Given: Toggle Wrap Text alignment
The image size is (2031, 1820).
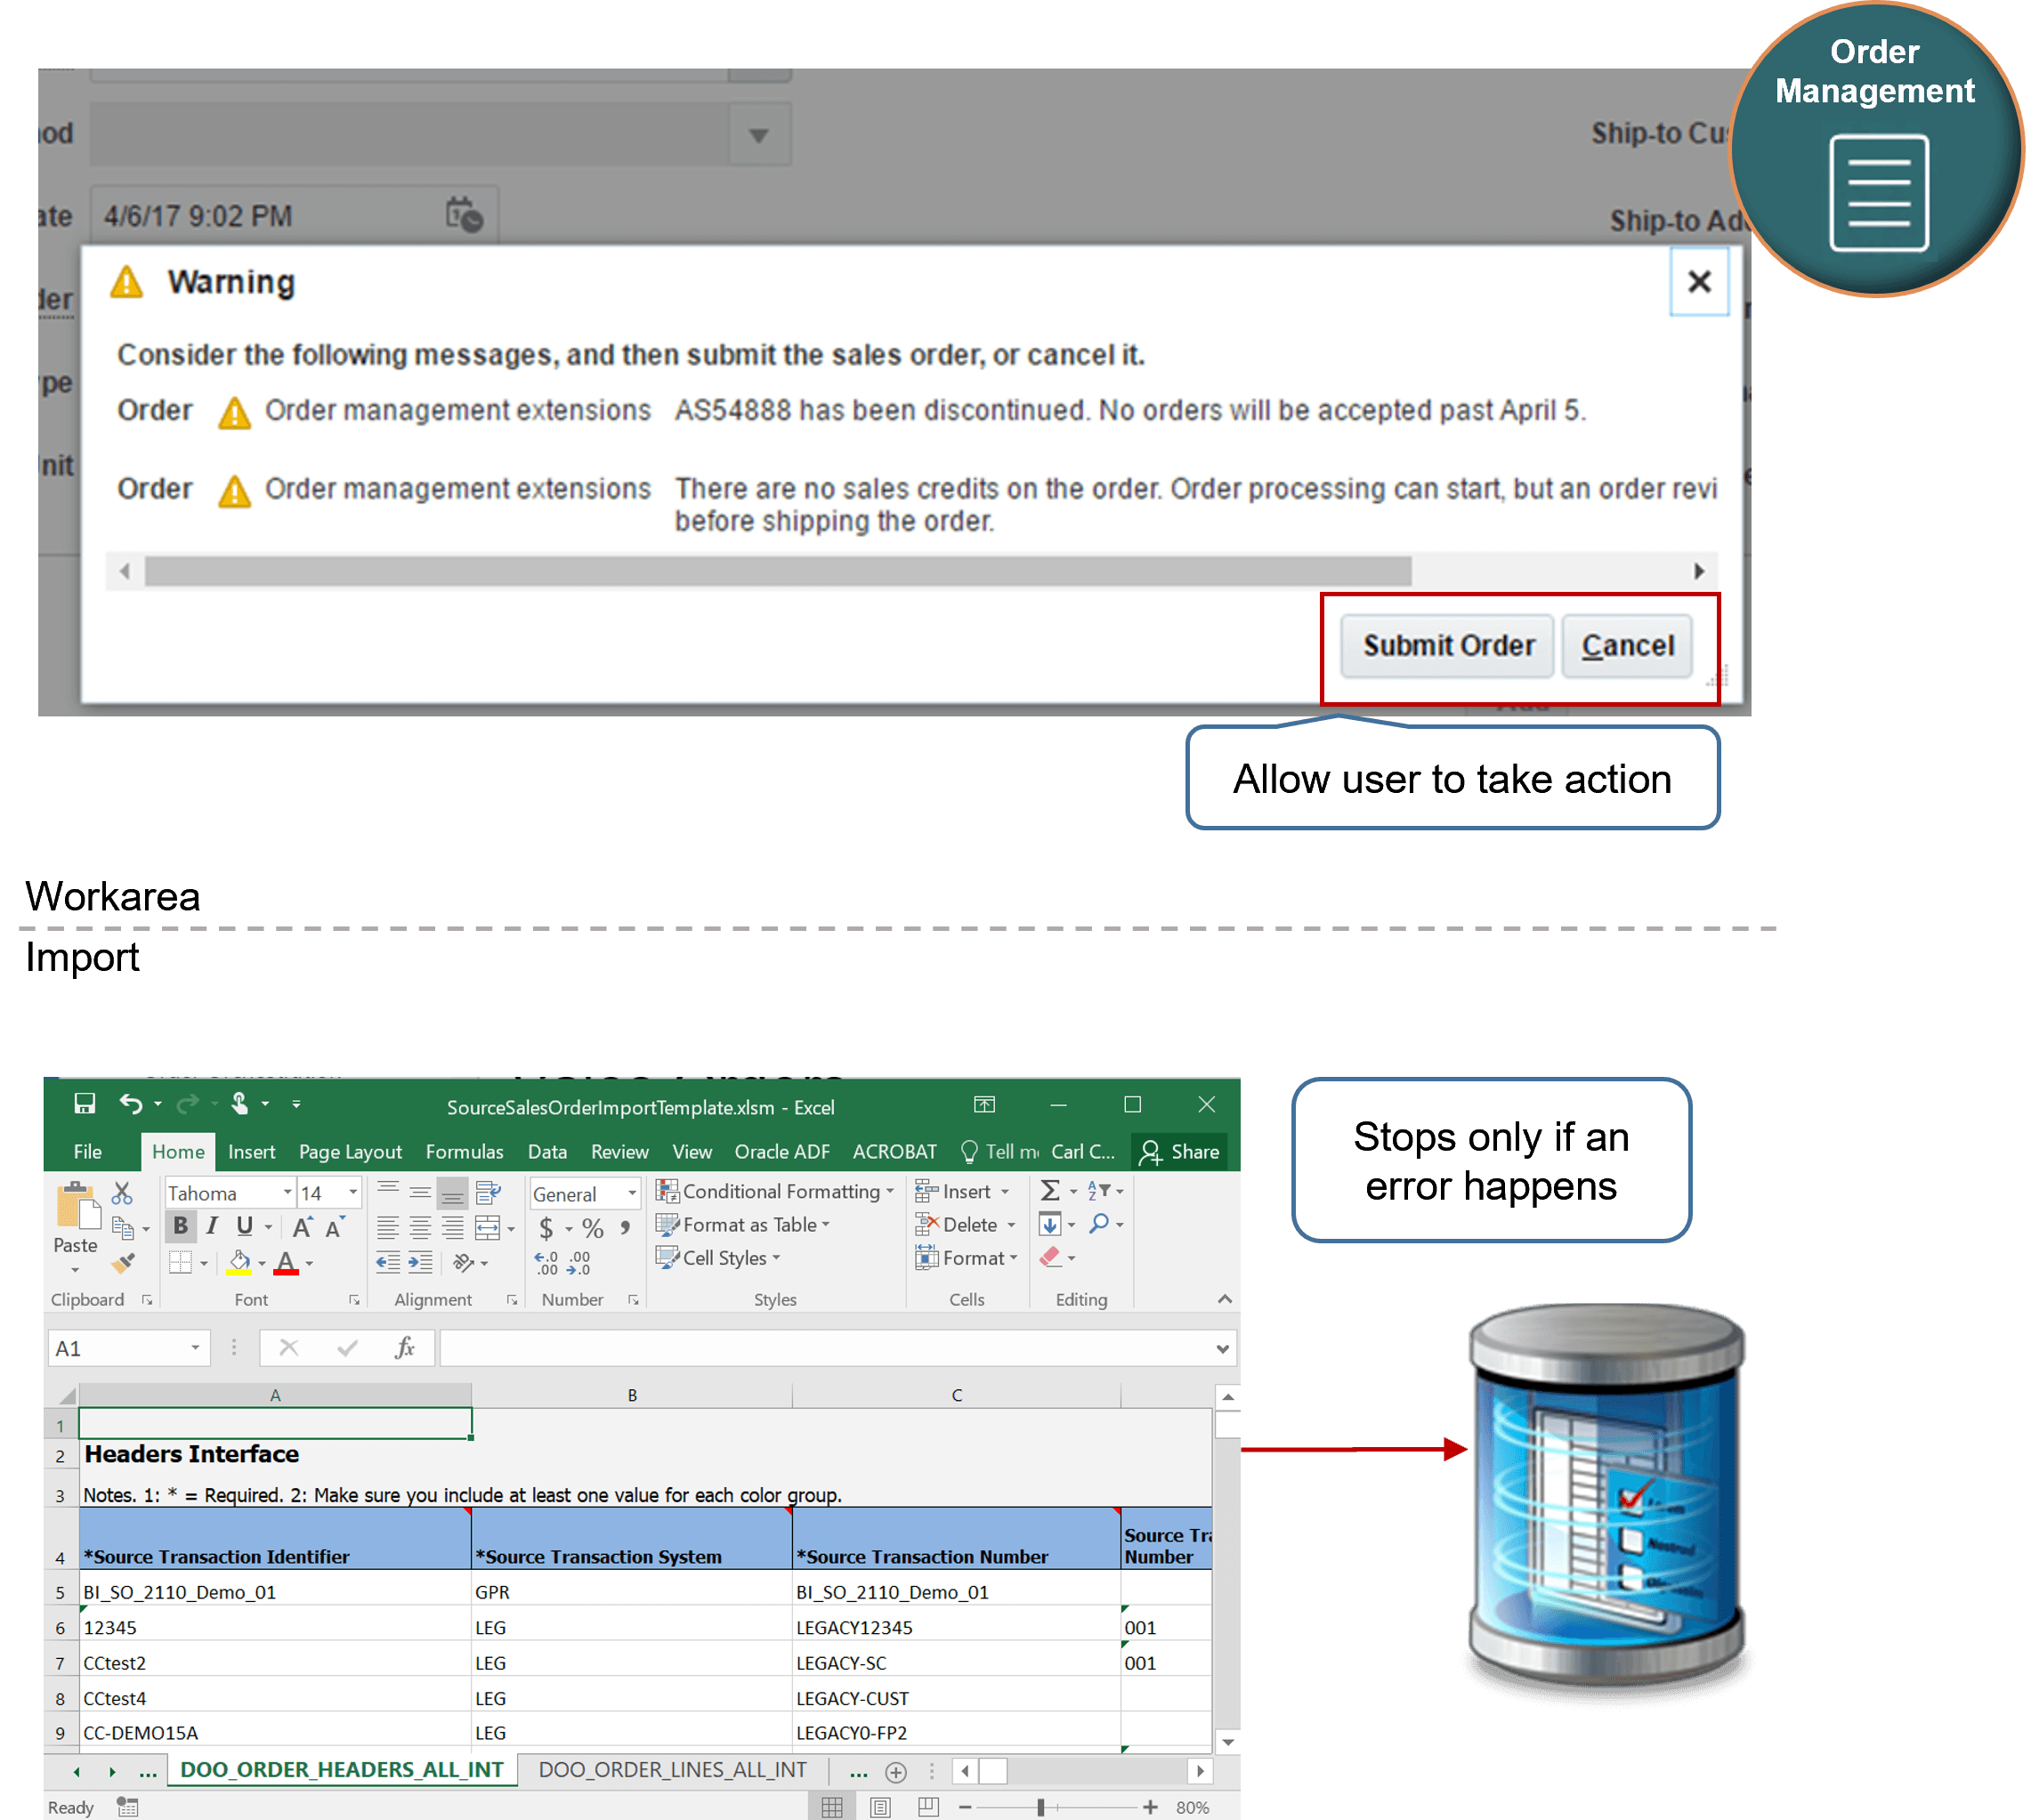Looking at the screenshot, I should point(486,1192).
